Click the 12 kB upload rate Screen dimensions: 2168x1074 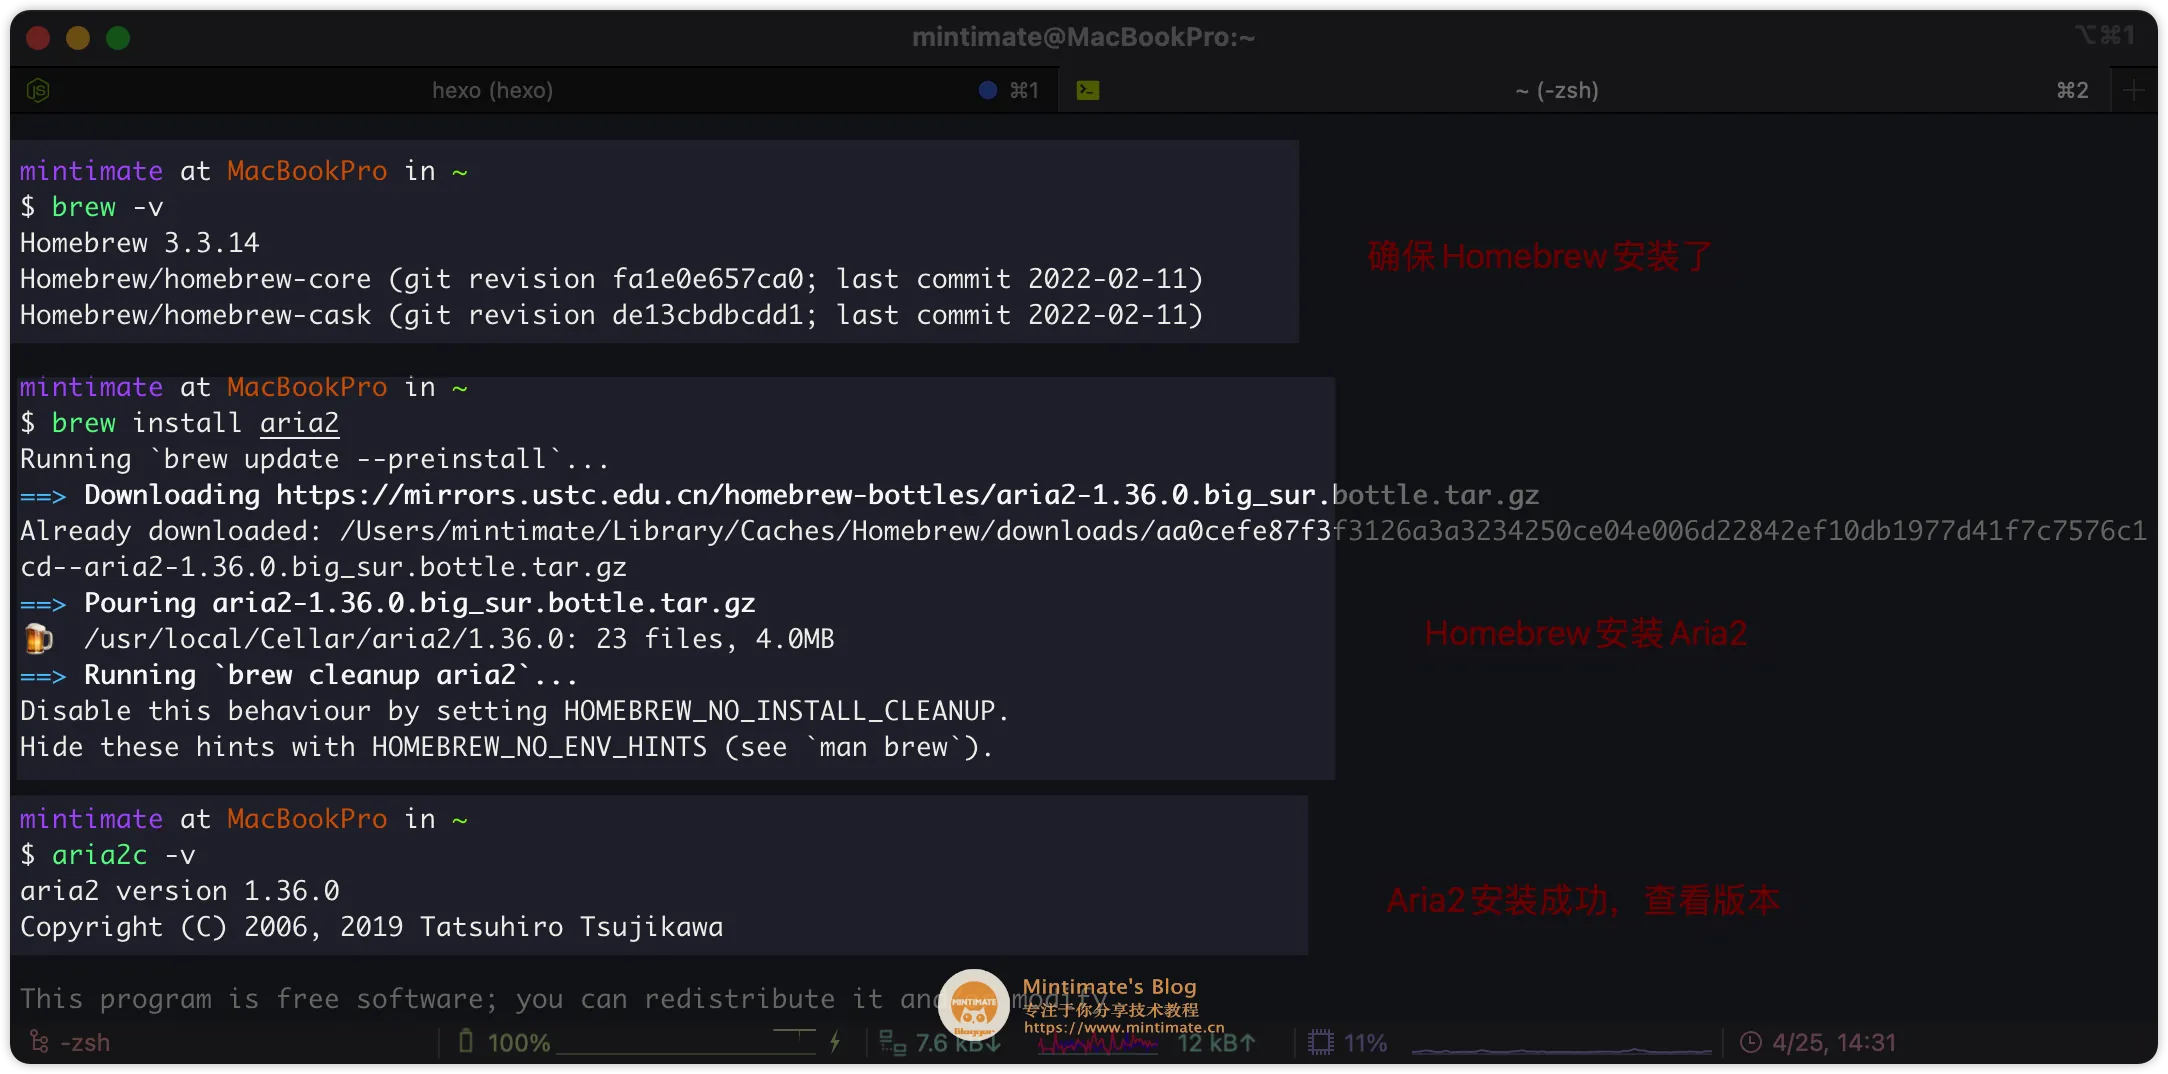(x=1216, y=1043)
